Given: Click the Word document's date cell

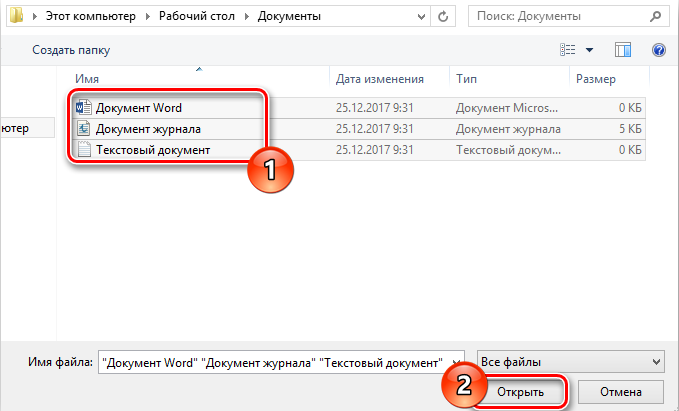Looking at the screenshot, I should pyautogui.click(x=375, y=108).
